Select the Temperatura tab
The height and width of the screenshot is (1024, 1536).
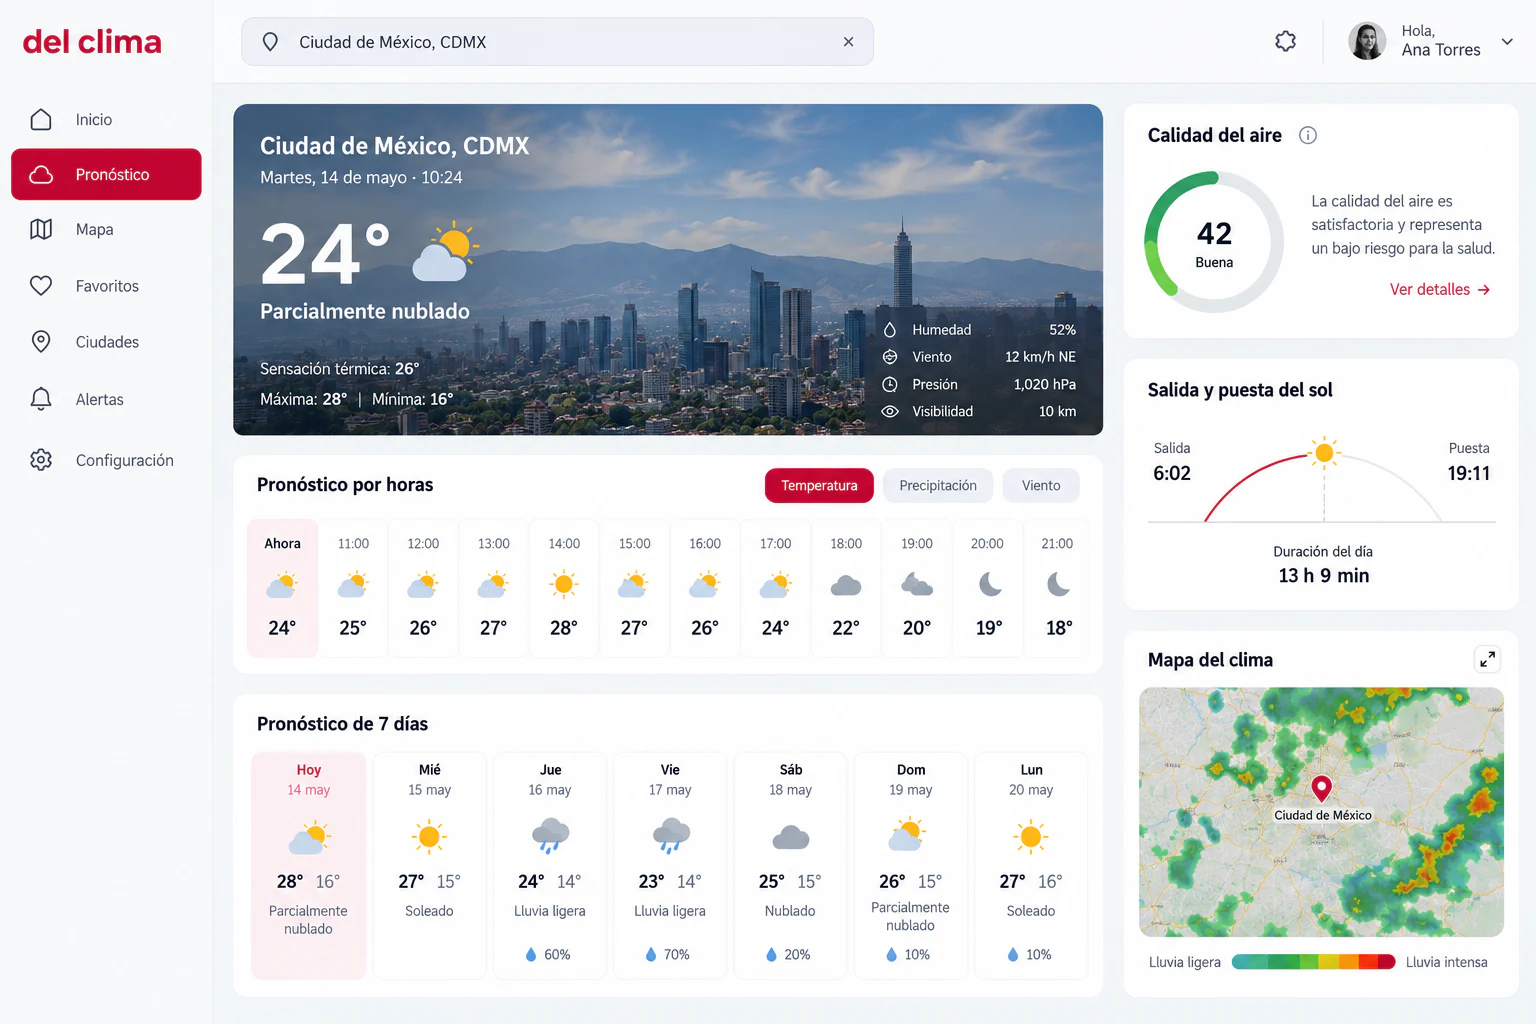(819, 485)
